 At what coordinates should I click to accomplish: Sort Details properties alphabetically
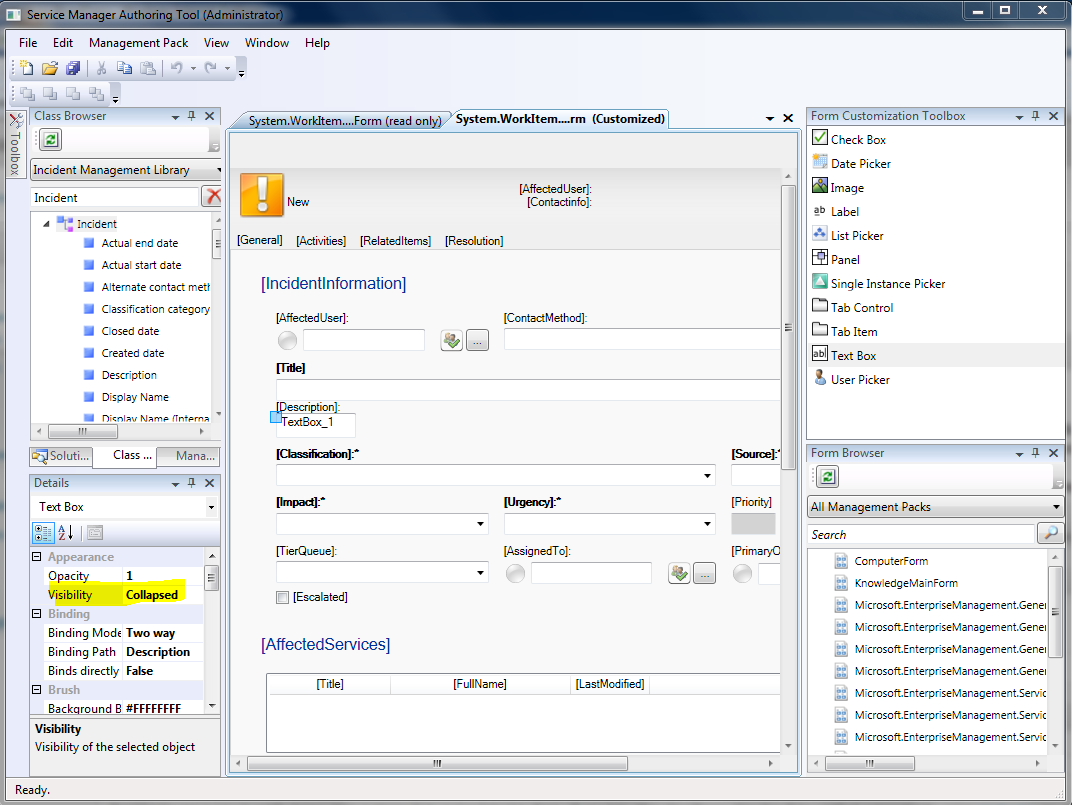pyautogui.click(x=66, y=533)
